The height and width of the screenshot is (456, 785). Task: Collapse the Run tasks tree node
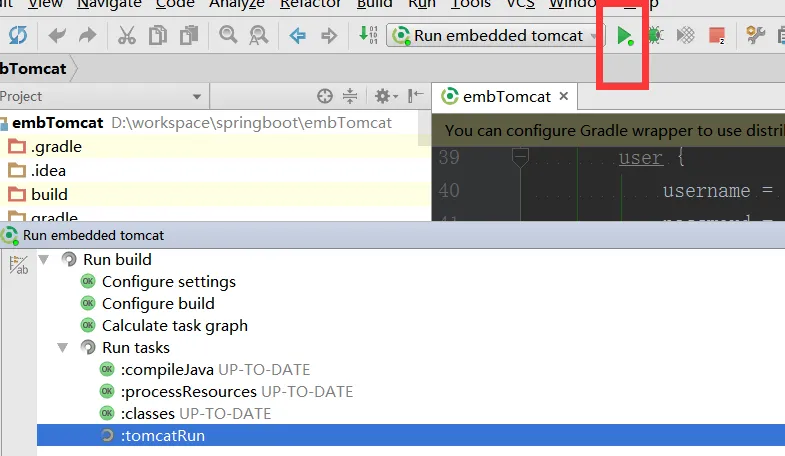tap(63, 347)
